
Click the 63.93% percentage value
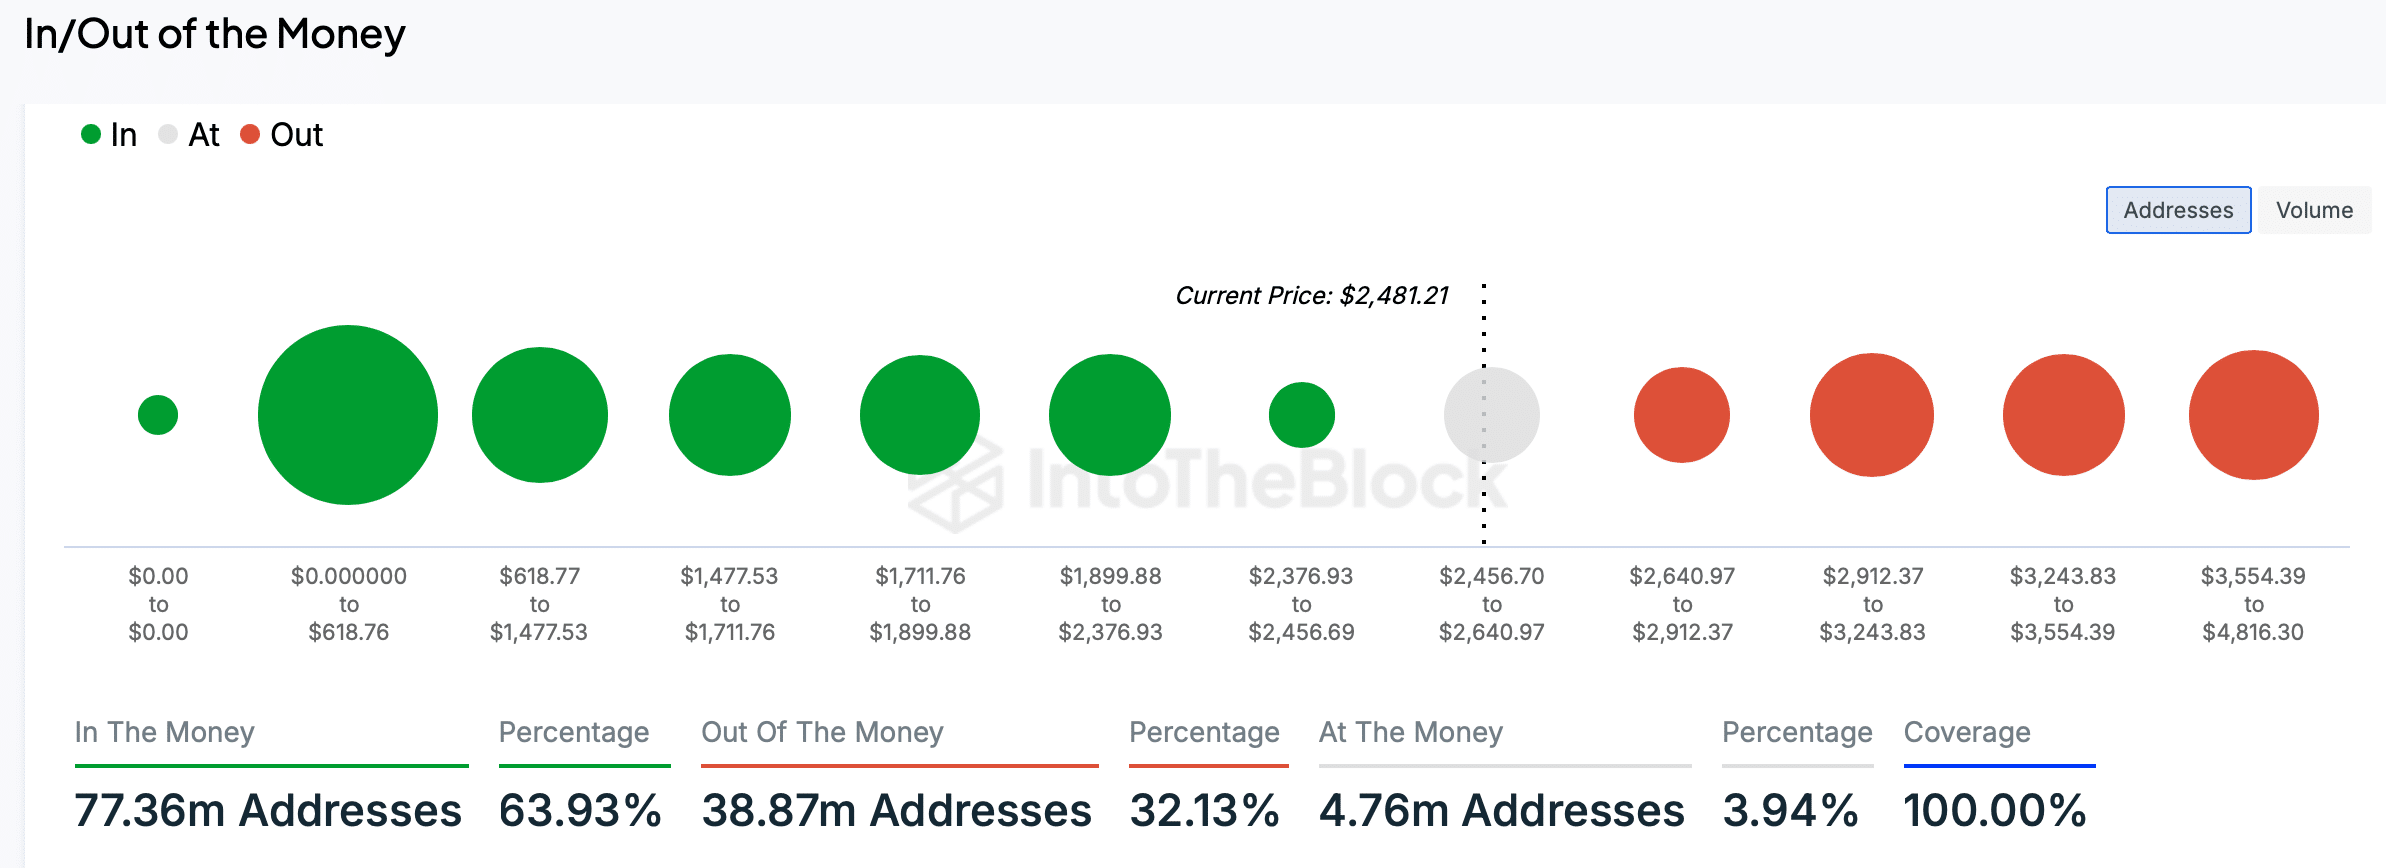pyautogui.click(x=580, y=810)
